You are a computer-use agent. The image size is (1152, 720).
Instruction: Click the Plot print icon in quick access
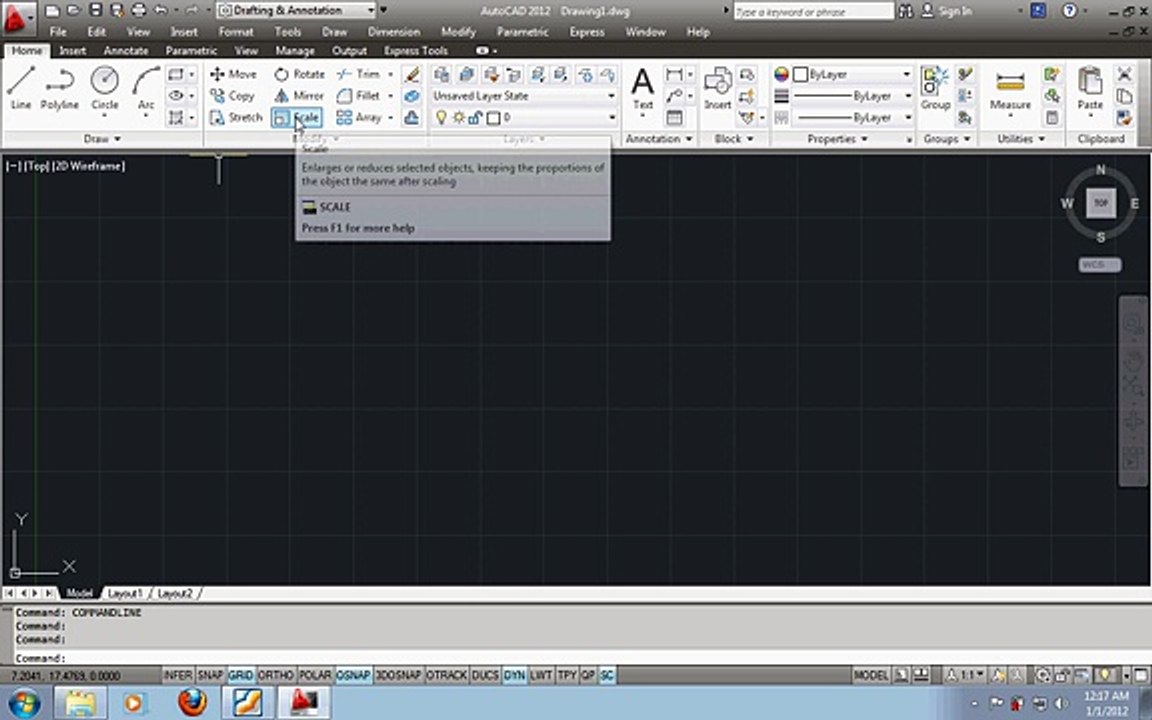(x=138, y=11)
